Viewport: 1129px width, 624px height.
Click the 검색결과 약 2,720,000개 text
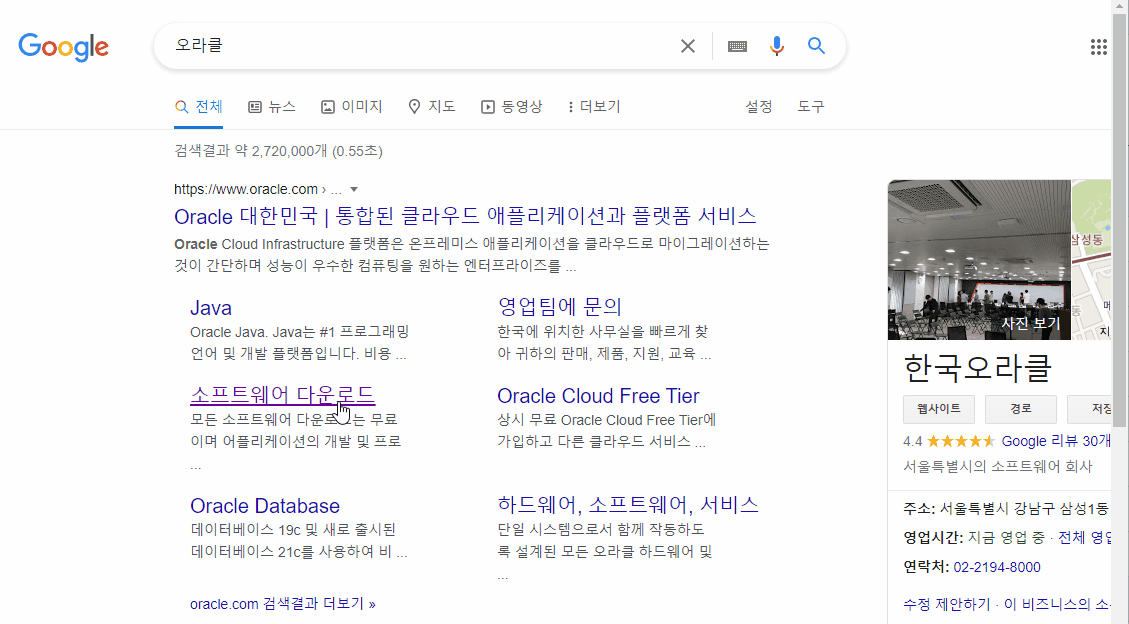tap(279, 151)
